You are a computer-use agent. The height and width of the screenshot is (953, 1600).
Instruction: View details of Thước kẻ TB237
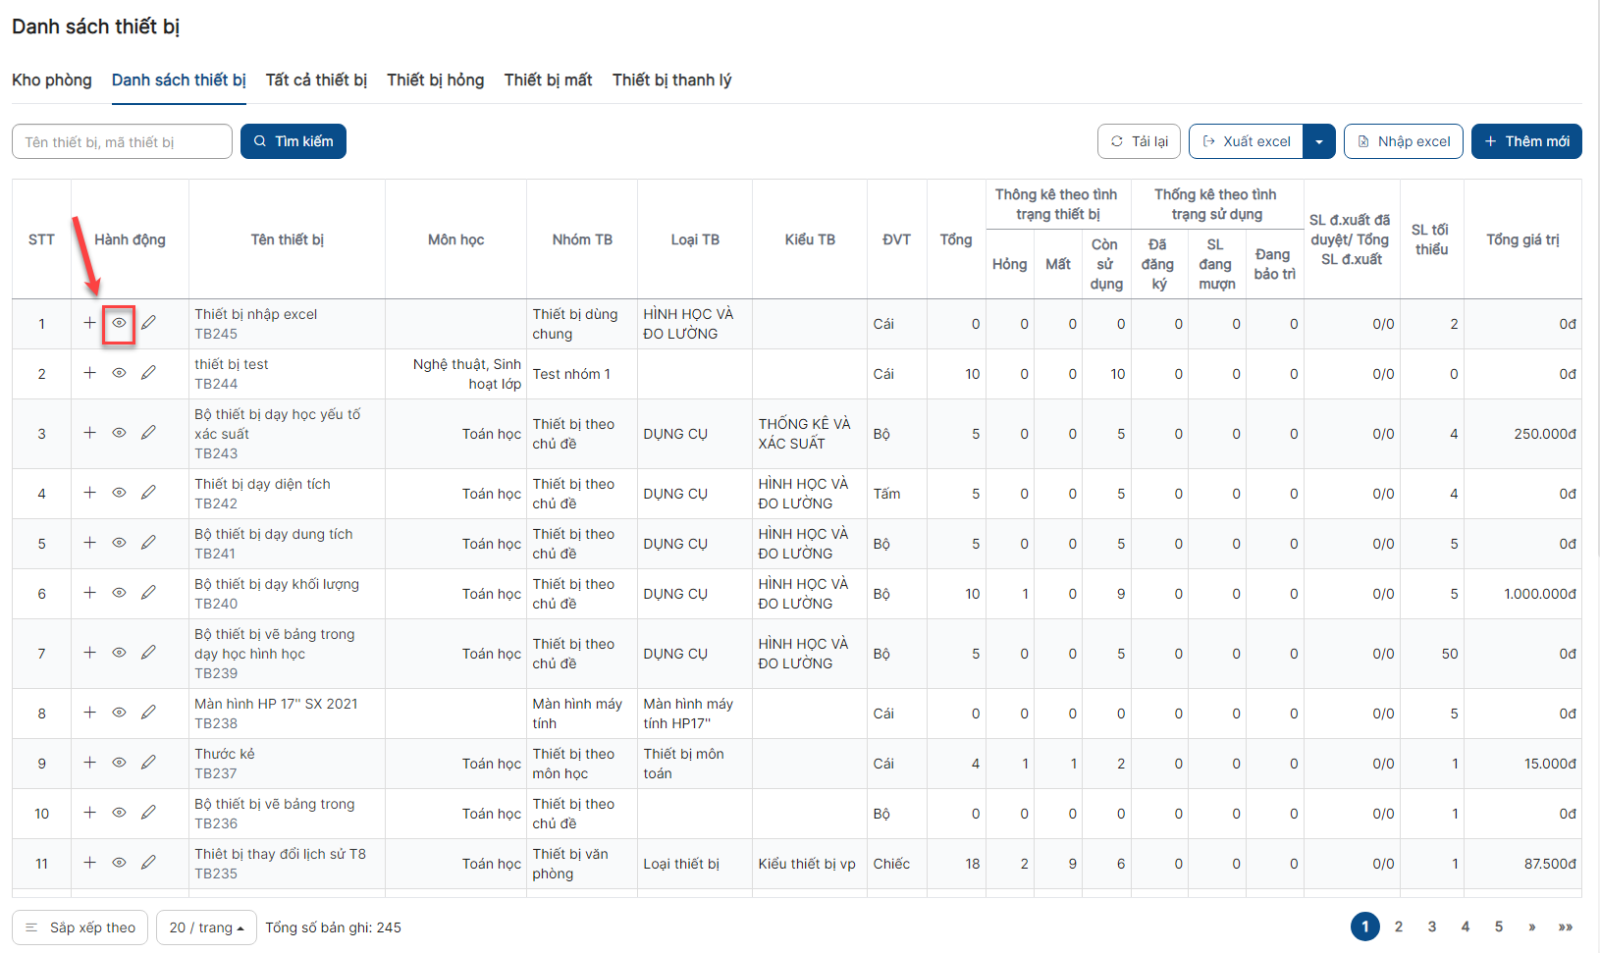point(119,763)
